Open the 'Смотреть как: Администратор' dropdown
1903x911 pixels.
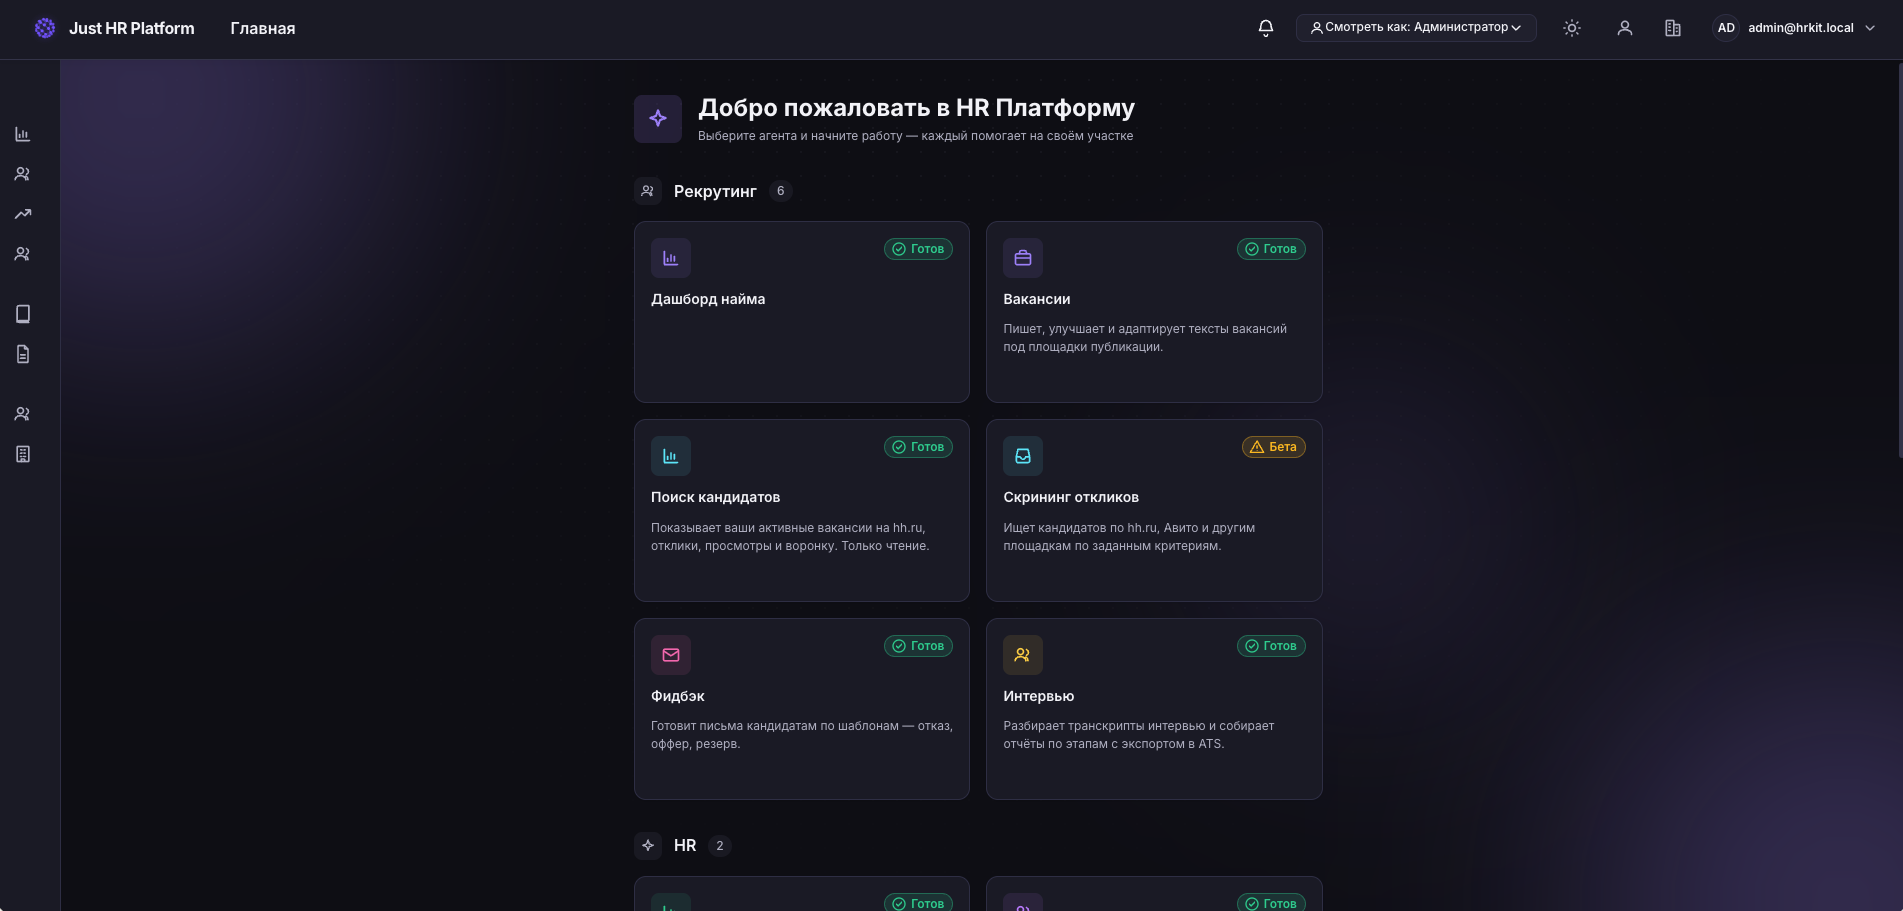1416,28
